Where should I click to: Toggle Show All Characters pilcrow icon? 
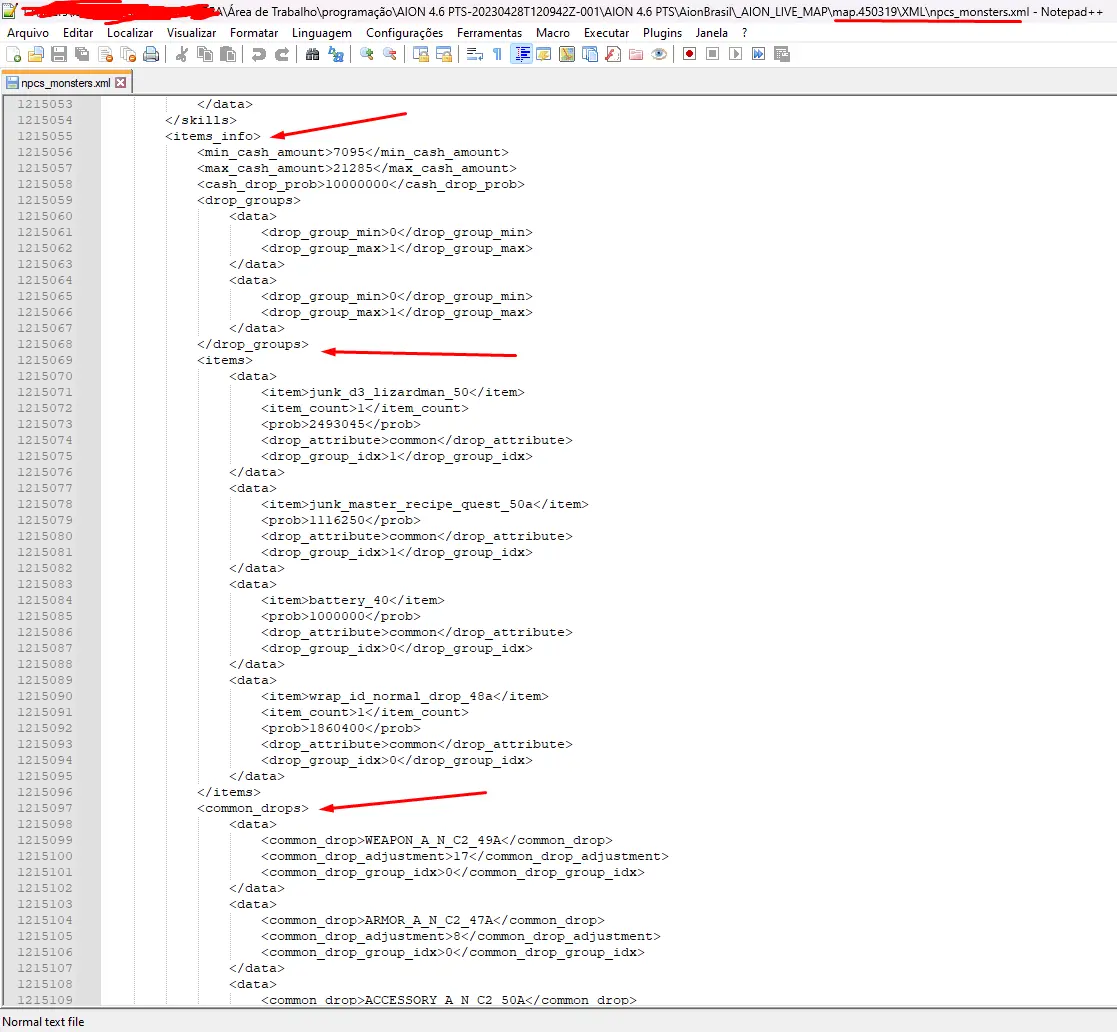click(x=498, y=55)
